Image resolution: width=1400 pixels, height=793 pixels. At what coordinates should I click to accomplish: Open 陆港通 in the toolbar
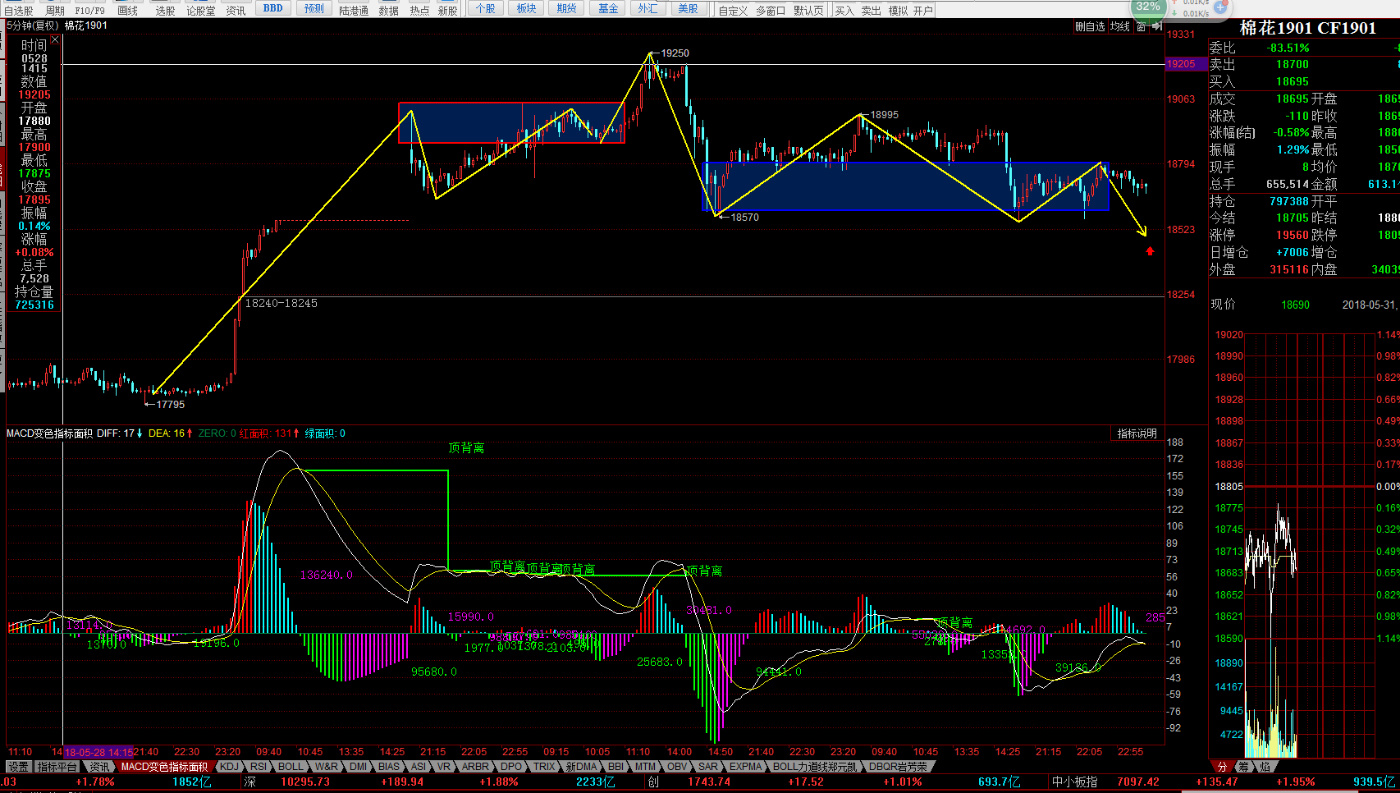click(x=354, y=10)
